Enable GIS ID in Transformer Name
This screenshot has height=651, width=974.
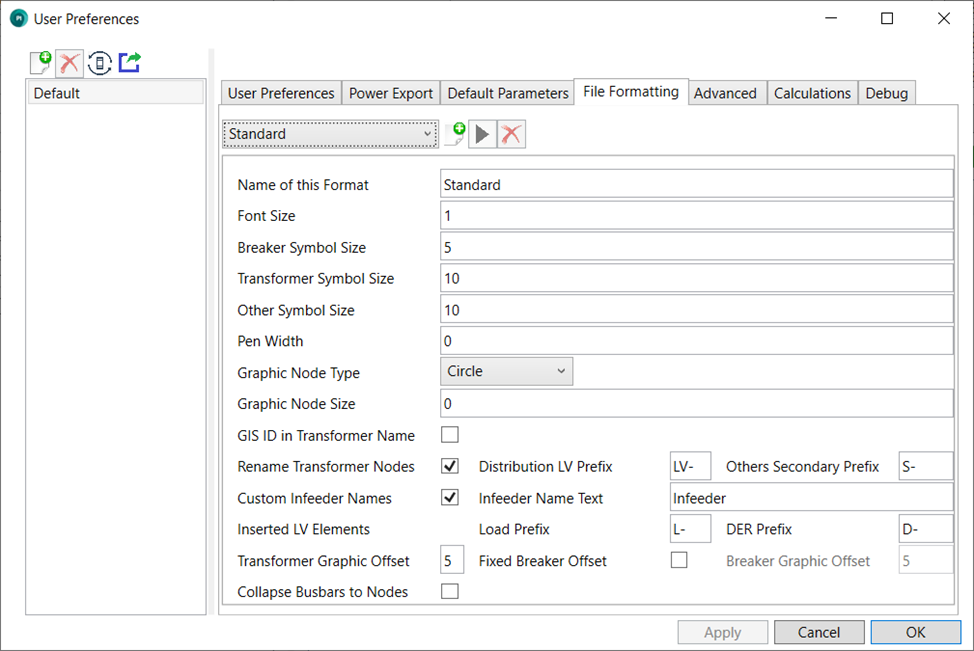tap(450, 435)
